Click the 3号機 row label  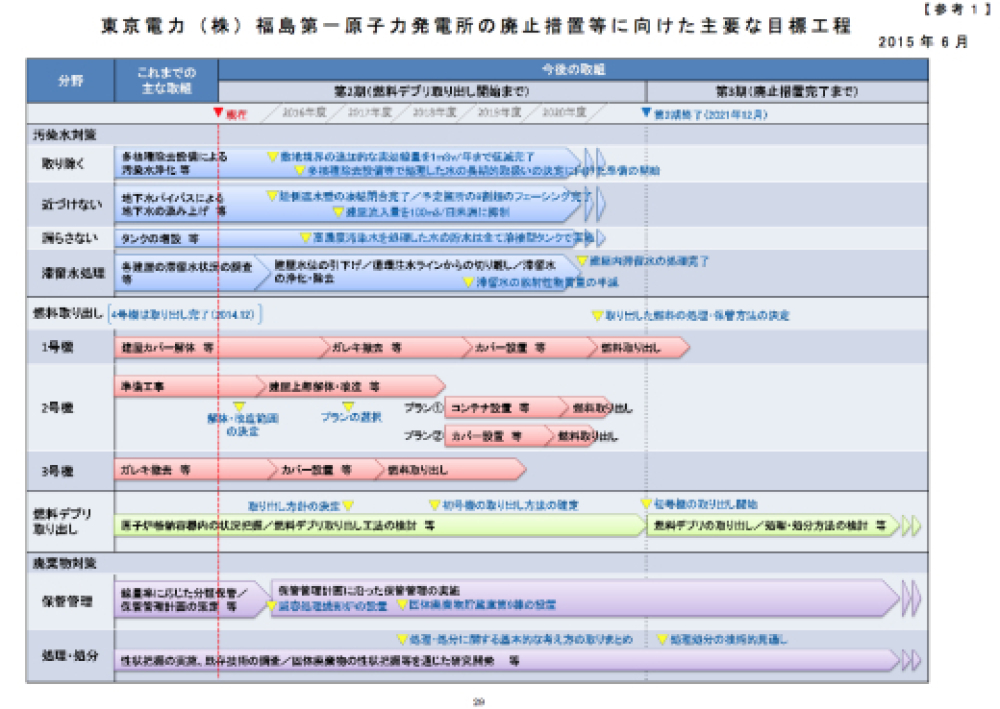(x=57, y=471)
